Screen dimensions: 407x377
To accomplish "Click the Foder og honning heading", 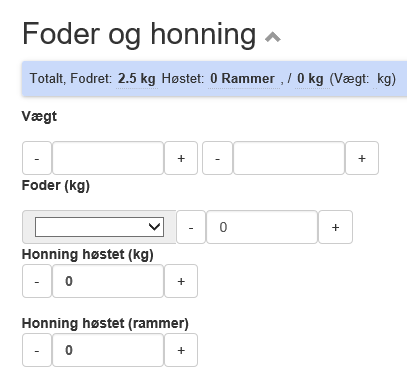I will point(139,34).
